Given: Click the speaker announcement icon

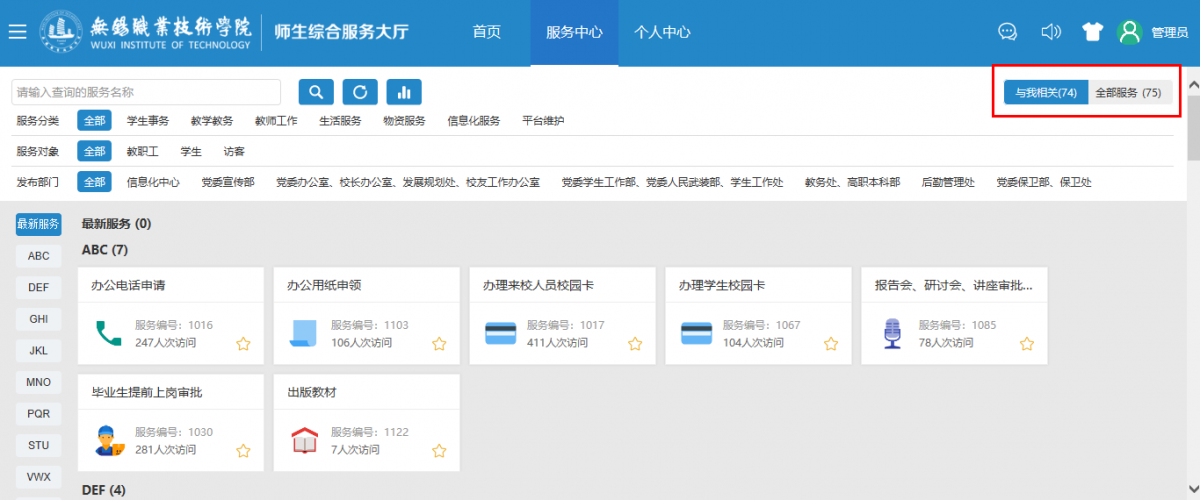Looking at the screenshot, I should pyautogui.click(x=1050, y=32).
